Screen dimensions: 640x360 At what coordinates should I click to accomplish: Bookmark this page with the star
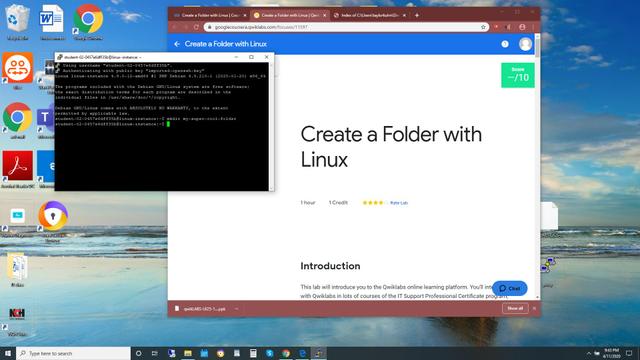[483, 27]
